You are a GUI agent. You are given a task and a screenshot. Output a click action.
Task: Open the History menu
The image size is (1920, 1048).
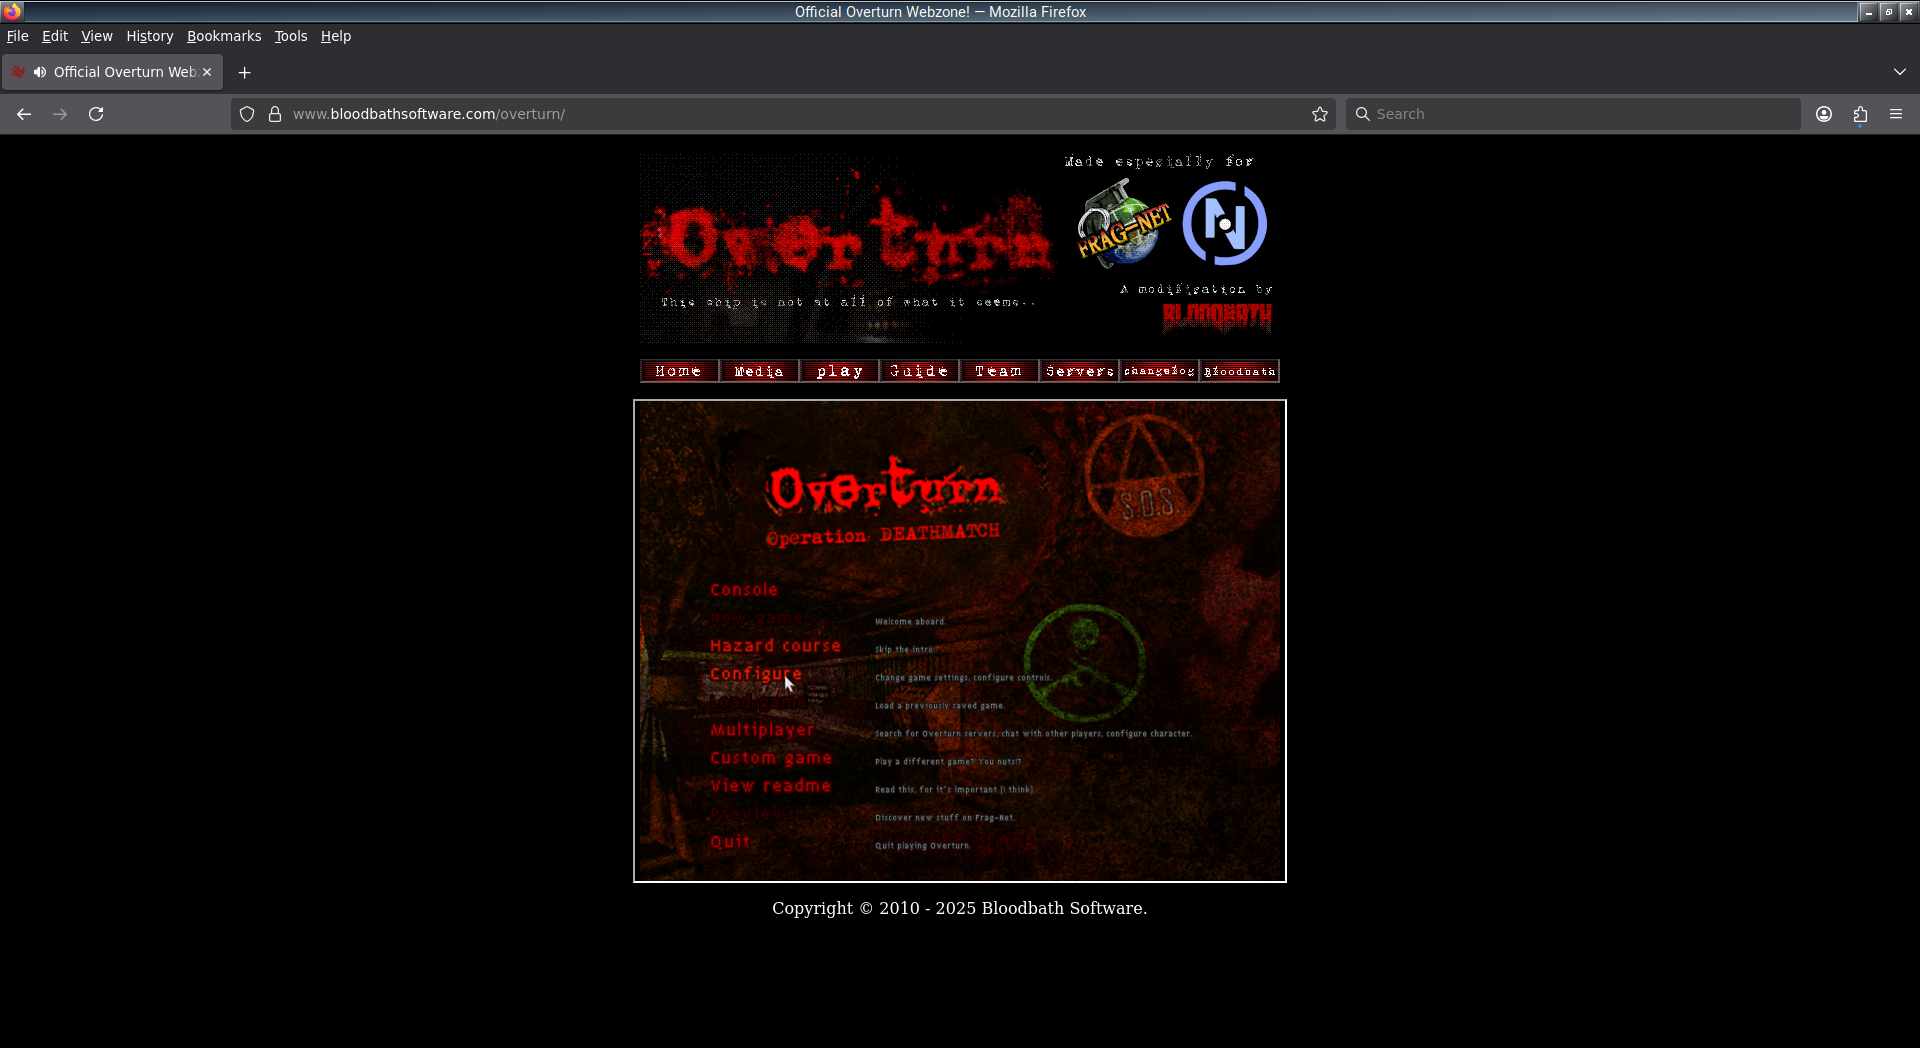click(x=150, y=36)
